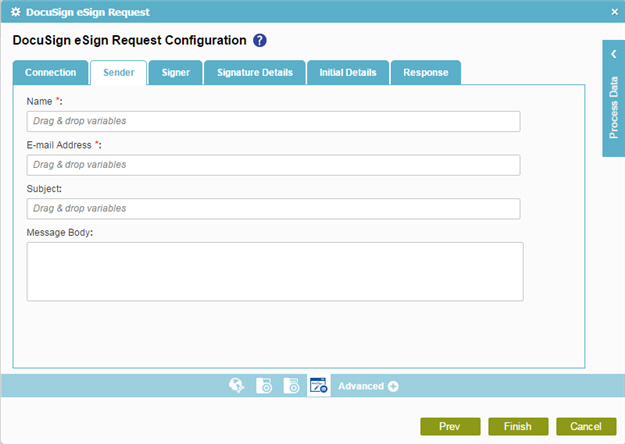Image resolution: width=625 pixels, height=444 pixels.
Task: Click the Prev button
Action: [450, 426]
